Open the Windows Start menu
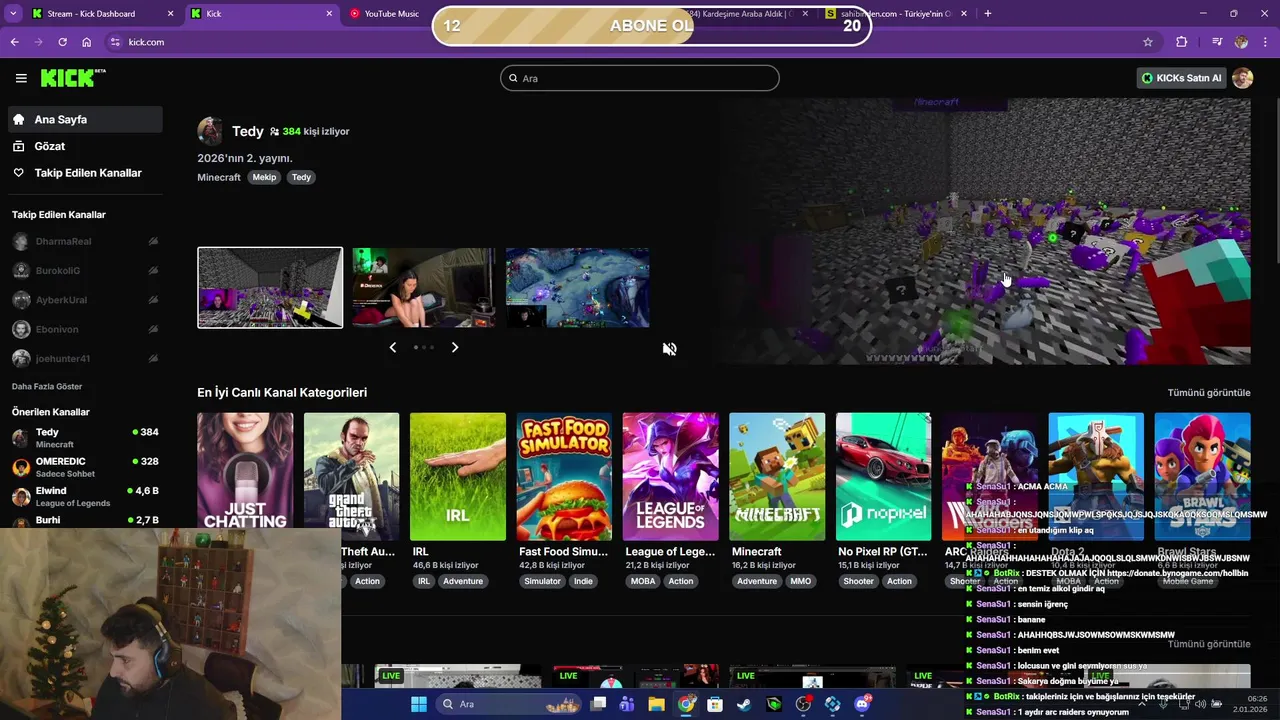Screen dimensions: 1280x720 pos(419,704)
